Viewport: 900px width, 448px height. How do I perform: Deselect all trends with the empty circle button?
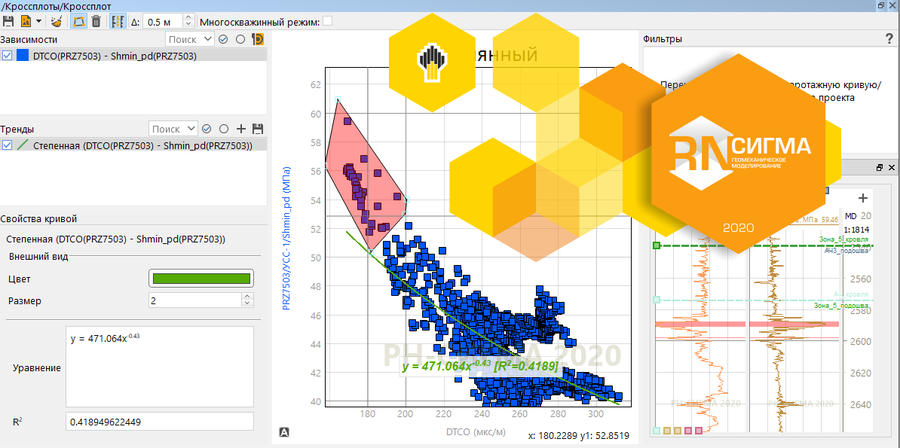[x=223, y=129]
